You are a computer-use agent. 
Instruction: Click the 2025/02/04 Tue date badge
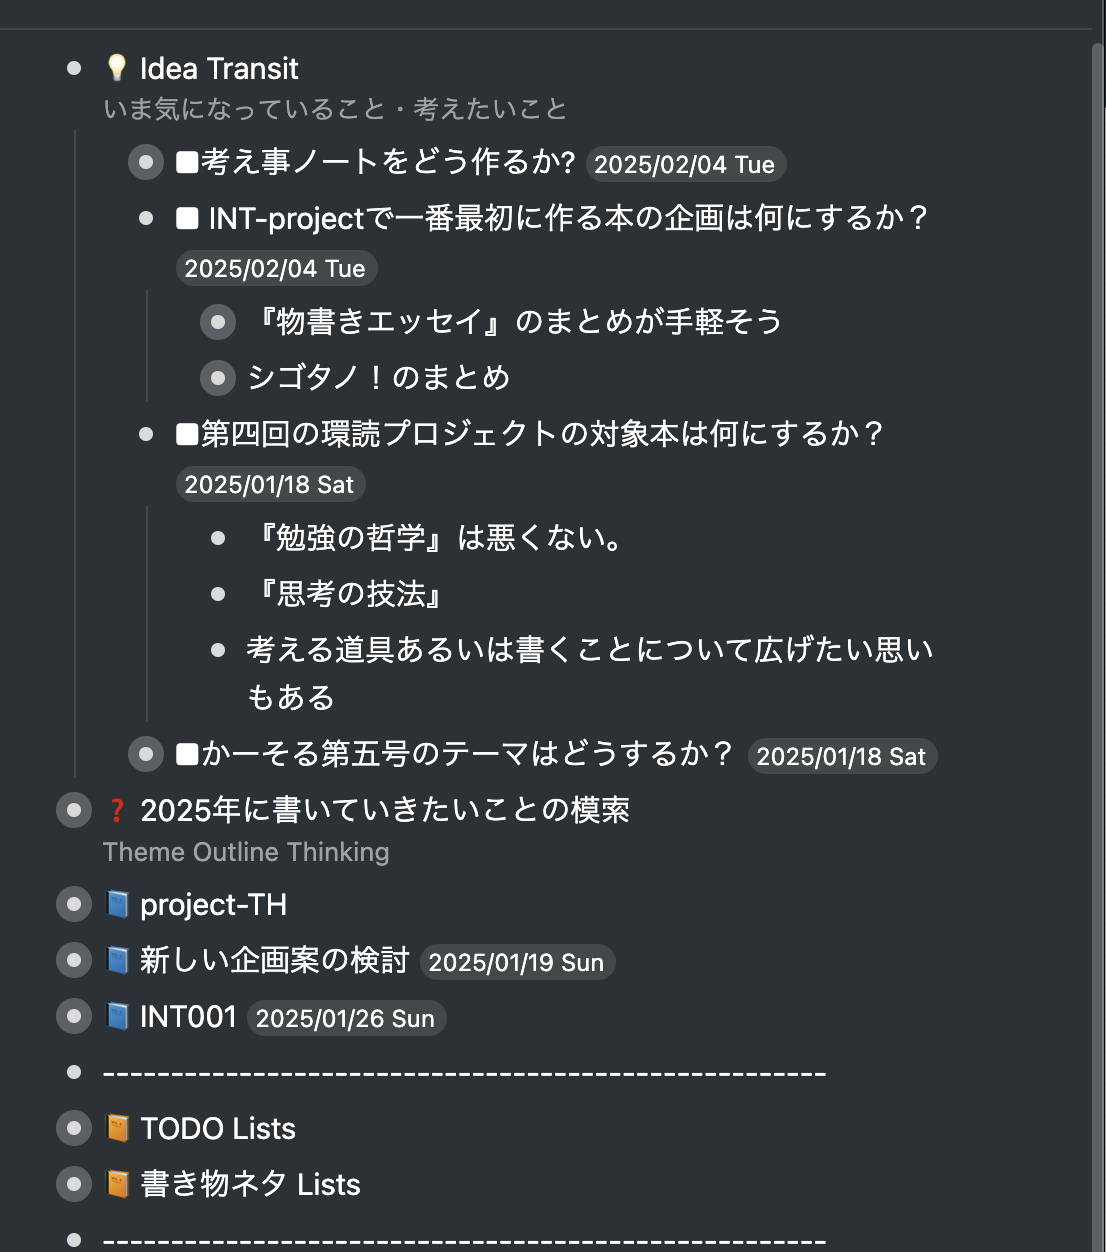coord(685,164)
